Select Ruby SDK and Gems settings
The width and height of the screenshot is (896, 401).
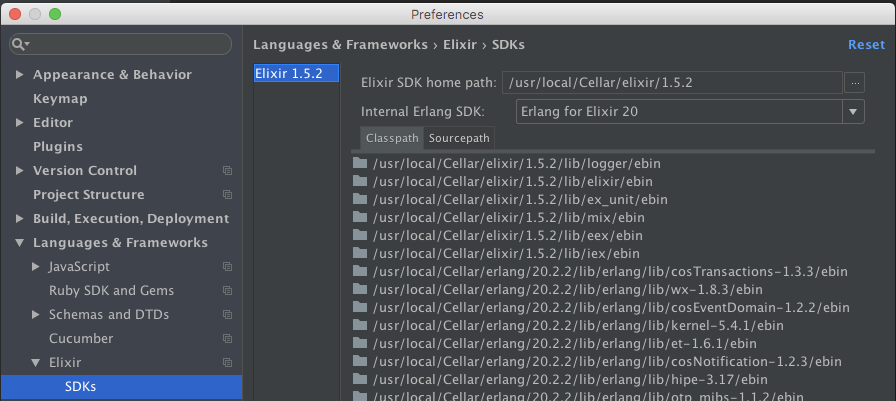point(111,291)
